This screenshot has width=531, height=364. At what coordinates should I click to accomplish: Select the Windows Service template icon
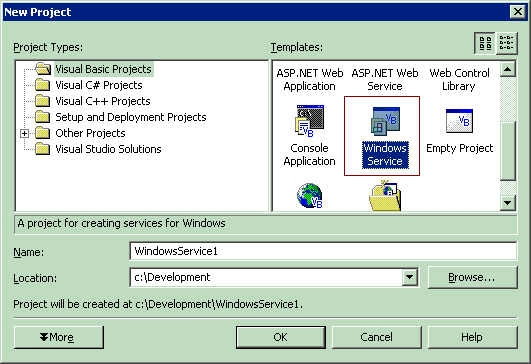coord(385,121)
